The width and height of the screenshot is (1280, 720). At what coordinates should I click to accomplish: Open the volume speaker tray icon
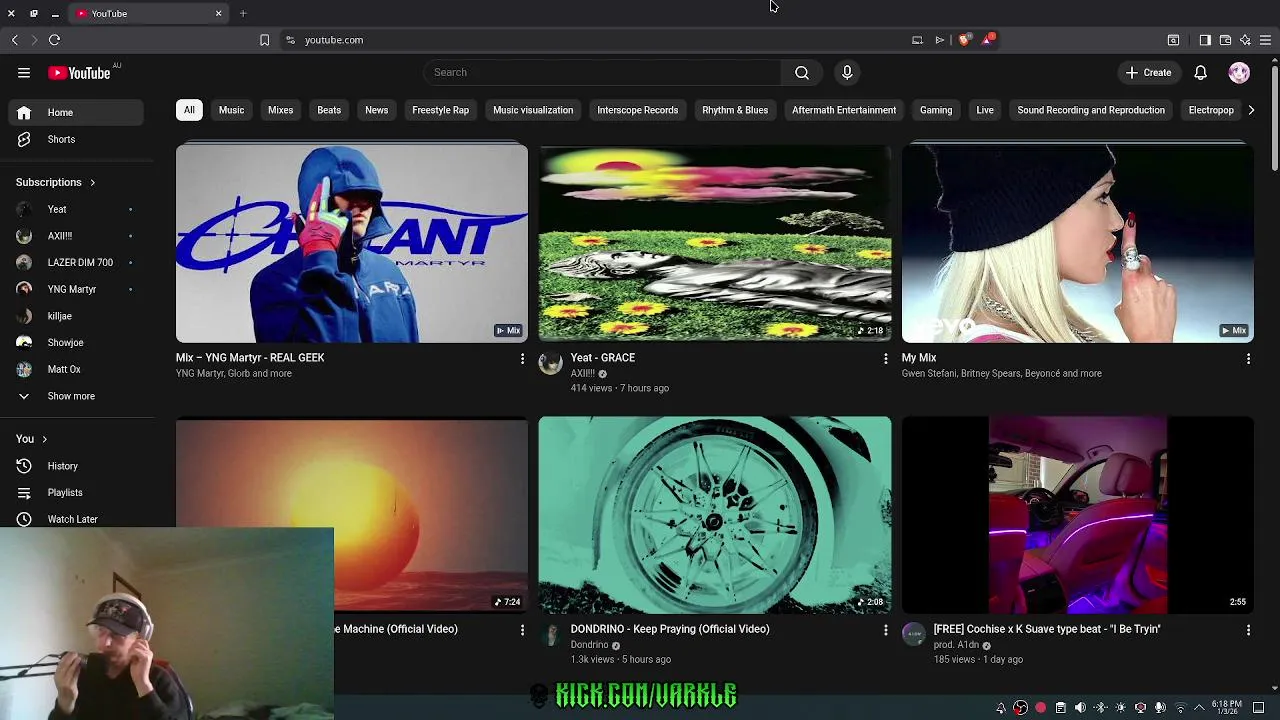pyautogui.click(x=1080, y=708)
